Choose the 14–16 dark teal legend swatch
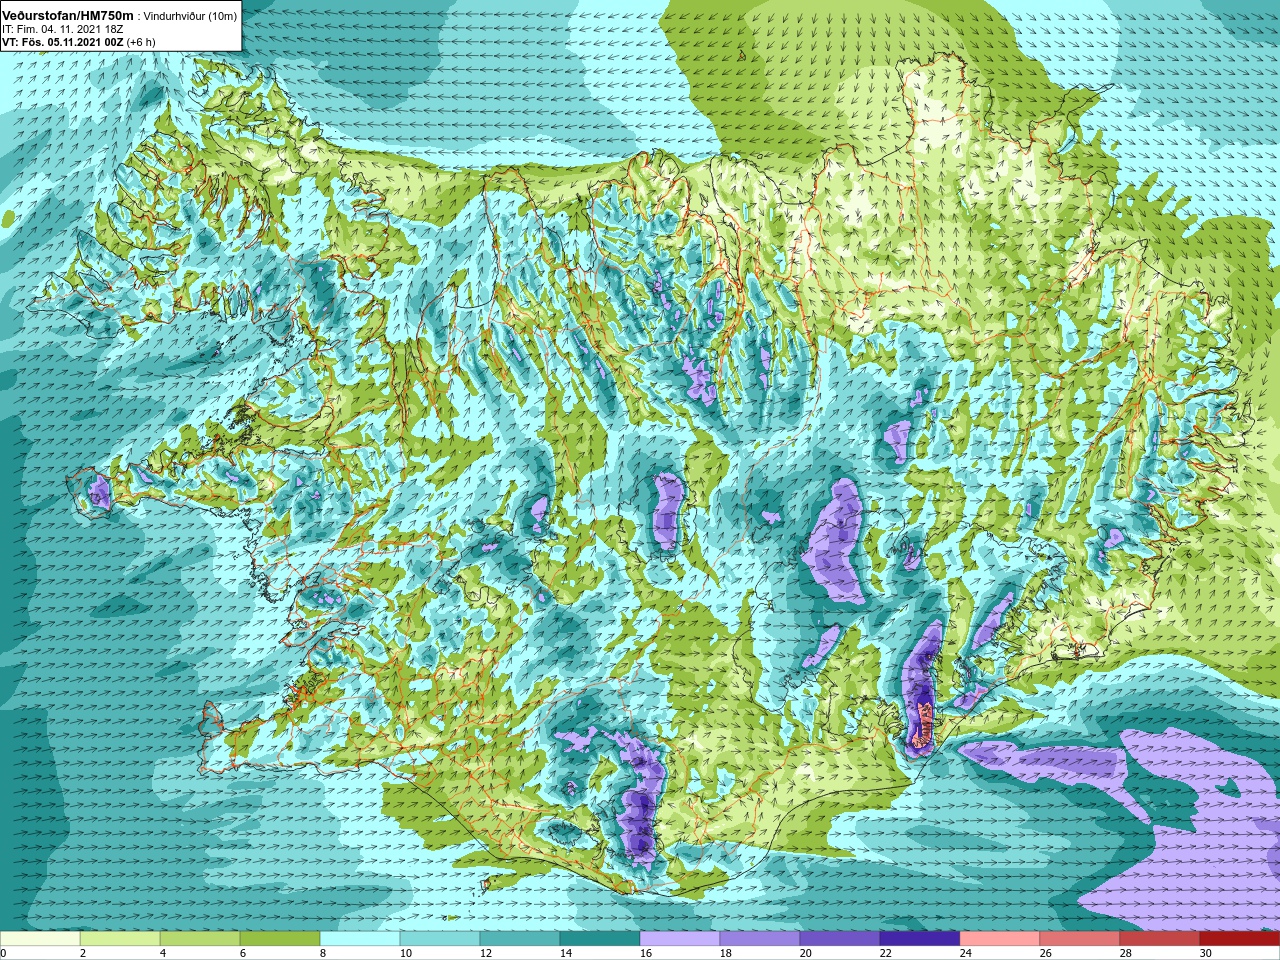This screenshot has width=1280, height=960. click(x=600, y=939)
